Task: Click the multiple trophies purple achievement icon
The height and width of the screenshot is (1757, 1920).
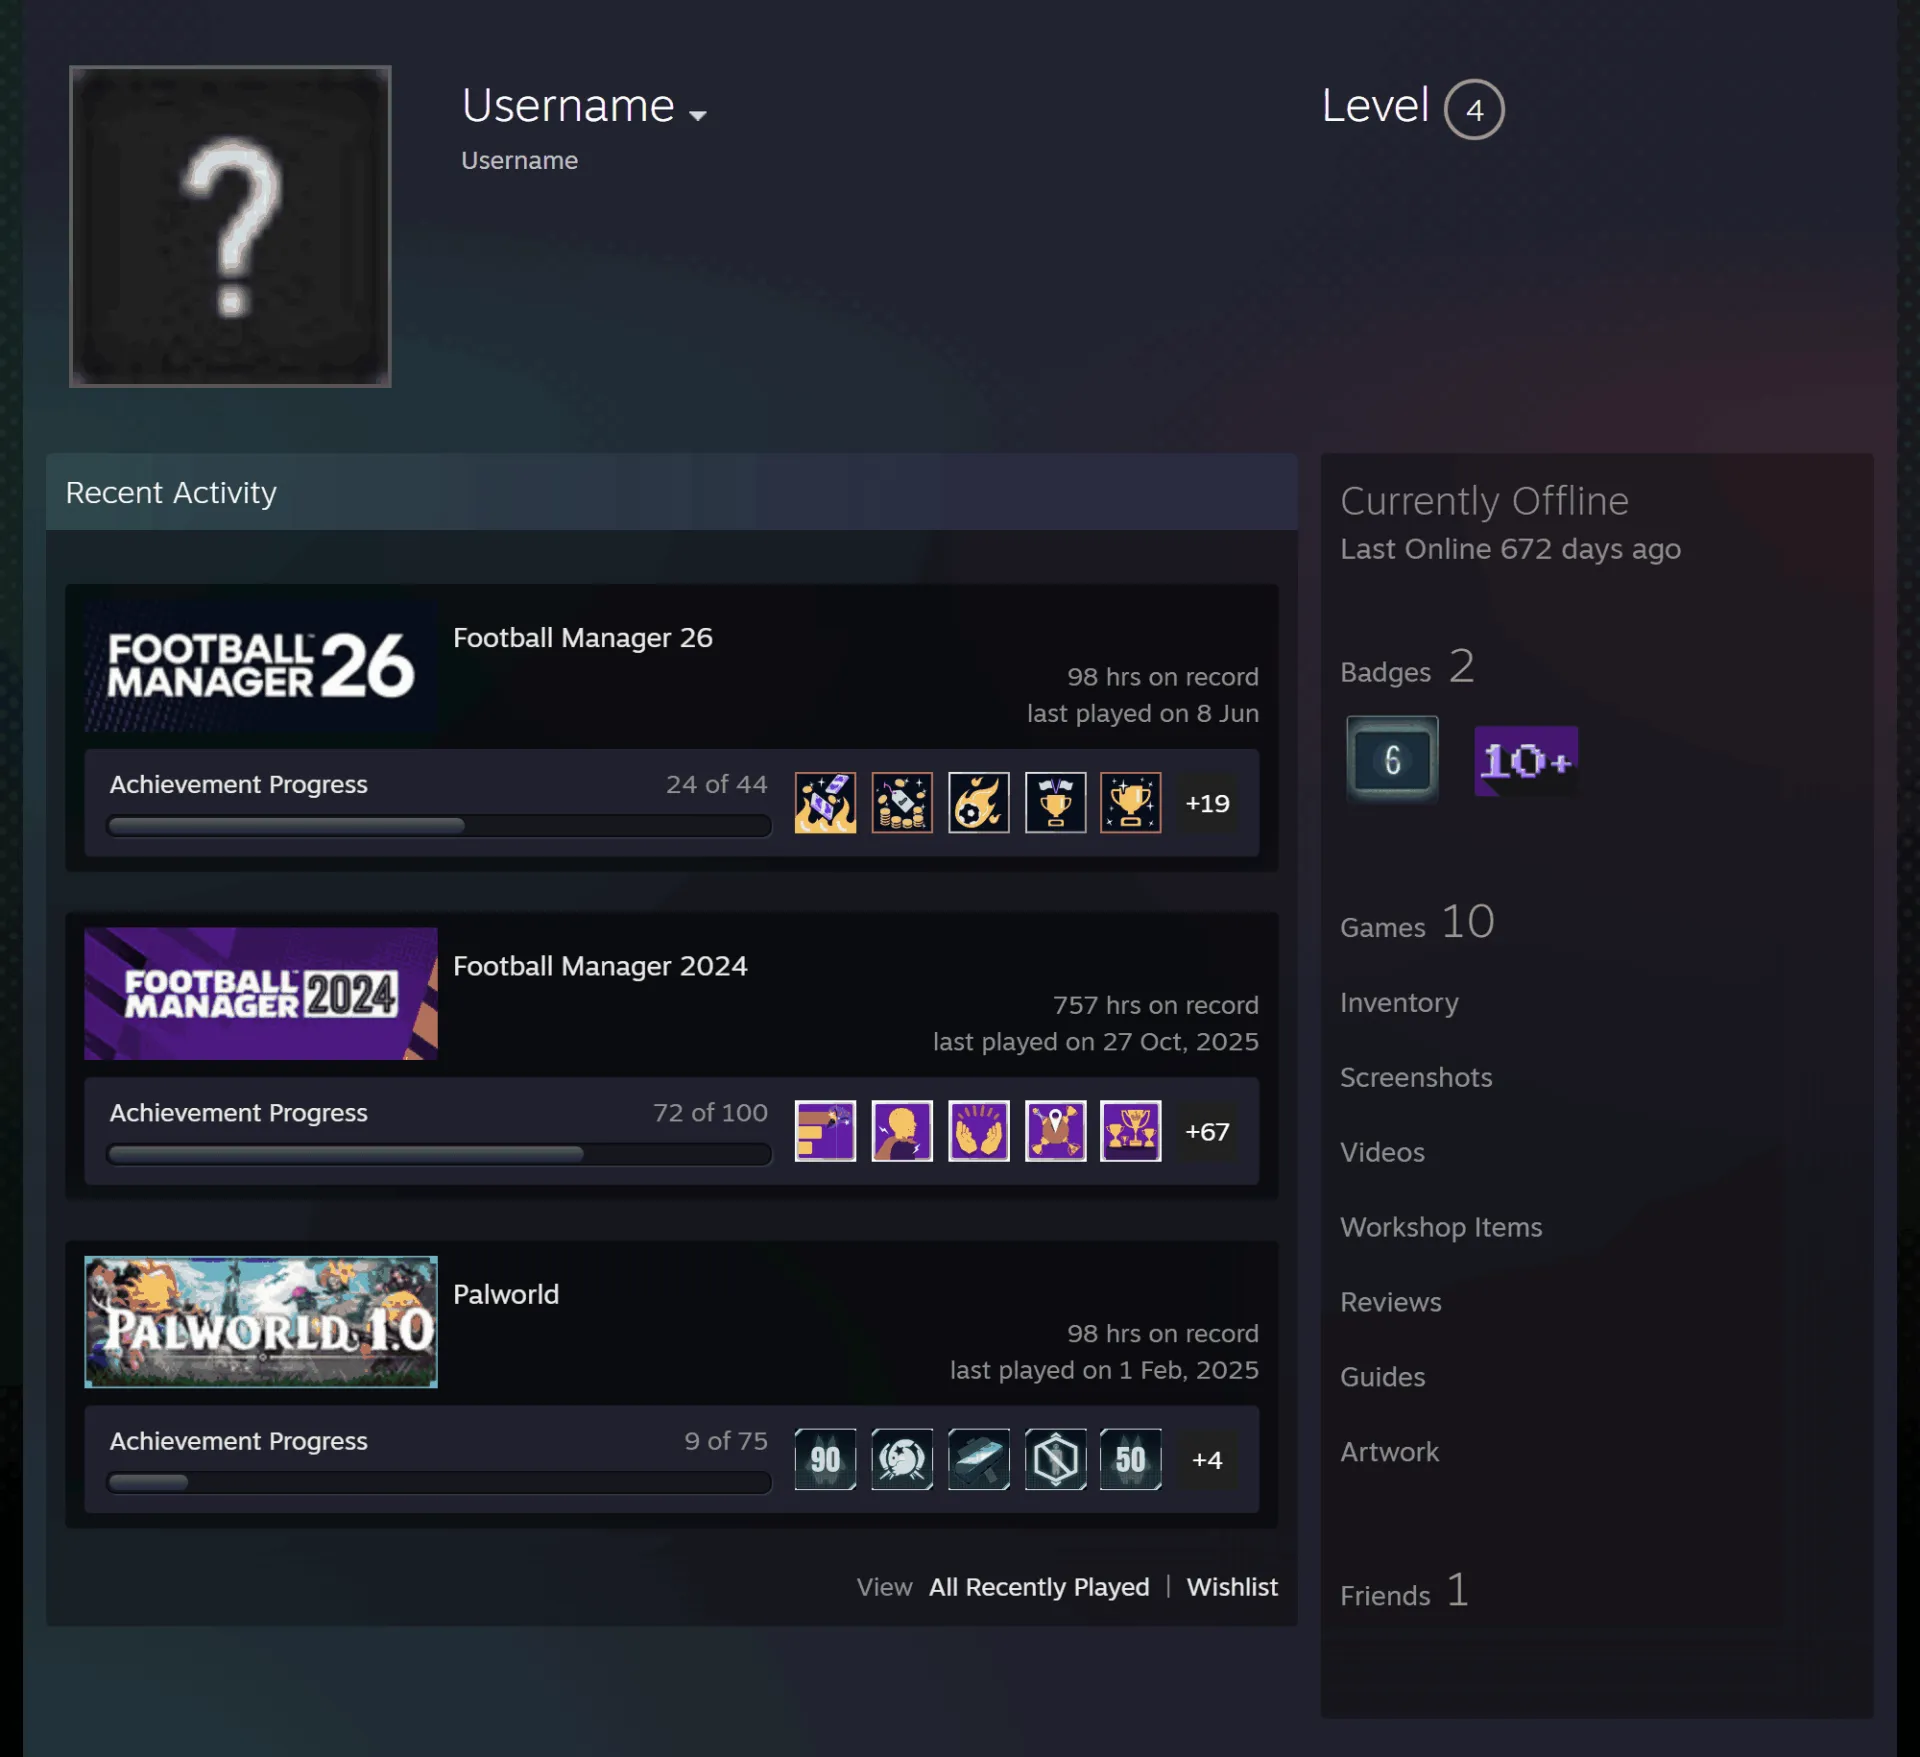Action: tap(1131, 1130)
